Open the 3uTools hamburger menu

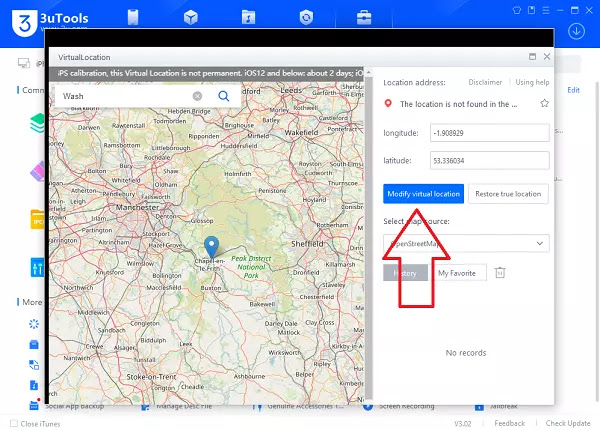(x=546, y=10)
